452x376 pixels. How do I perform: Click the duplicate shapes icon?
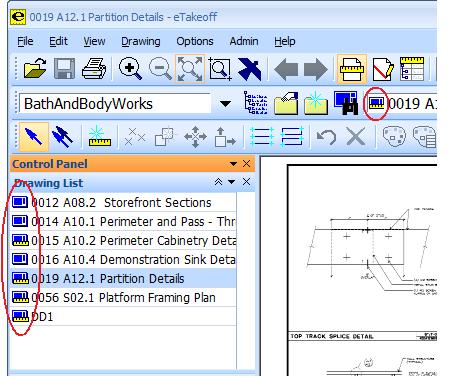pos(164,137)
